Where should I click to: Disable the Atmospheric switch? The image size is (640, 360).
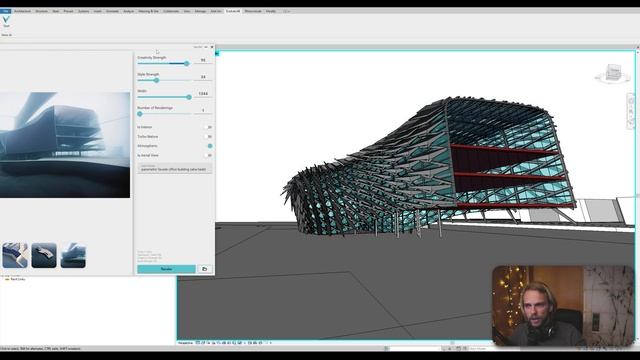(209, 146)
